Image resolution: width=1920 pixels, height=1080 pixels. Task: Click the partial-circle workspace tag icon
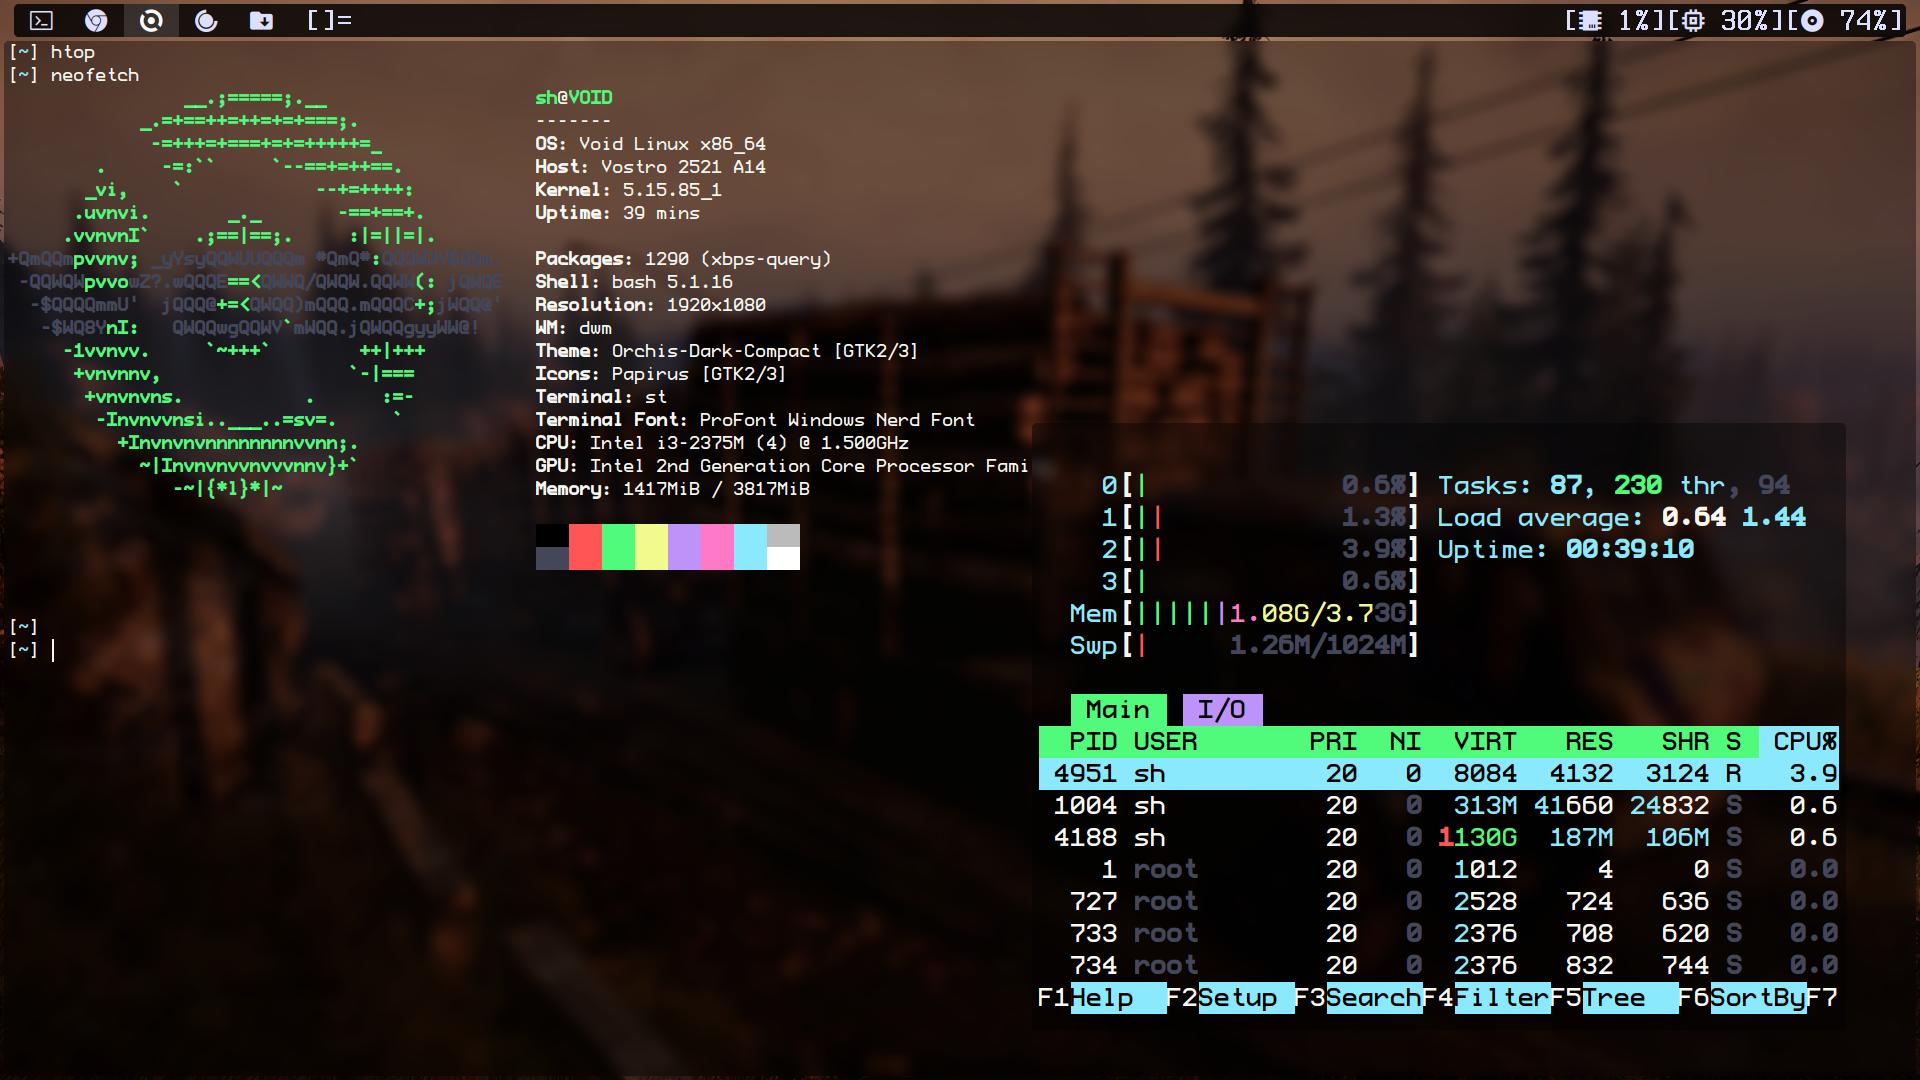coord(206,20)
